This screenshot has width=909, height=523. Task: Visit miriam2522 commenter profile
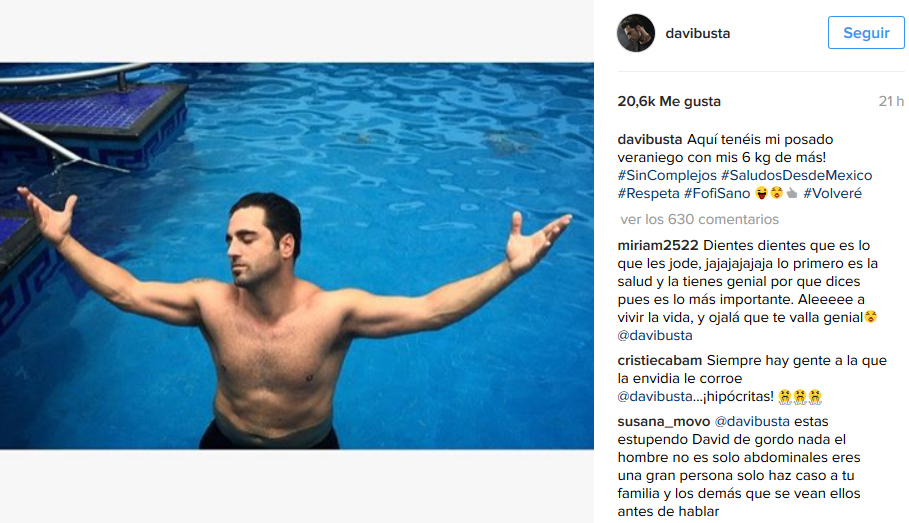(x=658, y=245)
